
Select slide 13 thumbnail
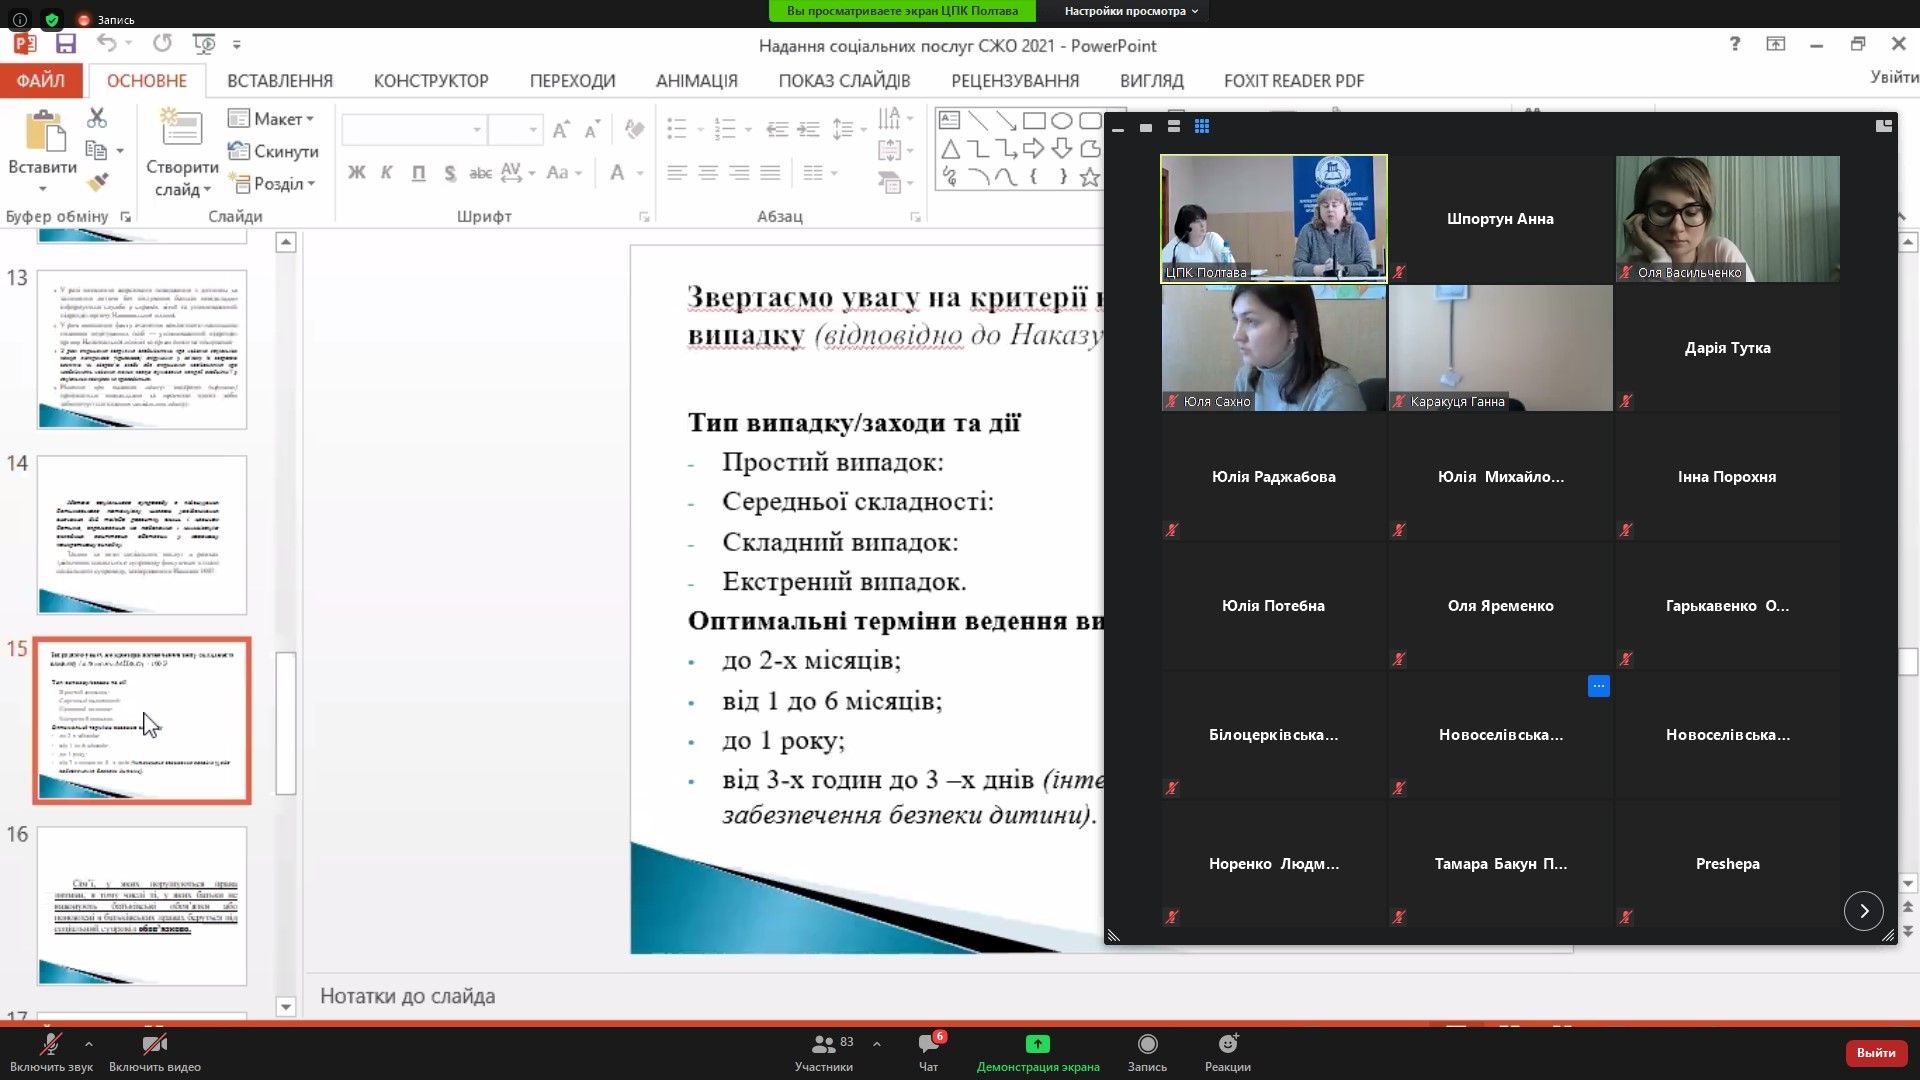[x=142, y=349]
